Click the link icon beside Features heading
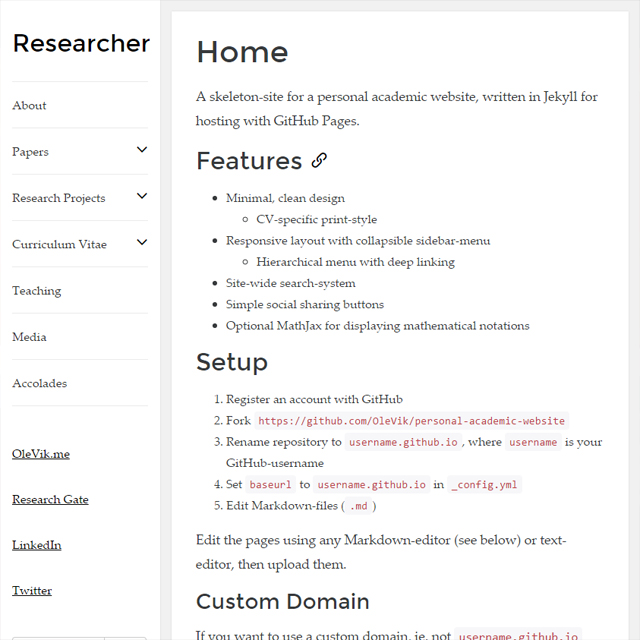This screenshot has width=640, height=640. click(x=319, y=161)
